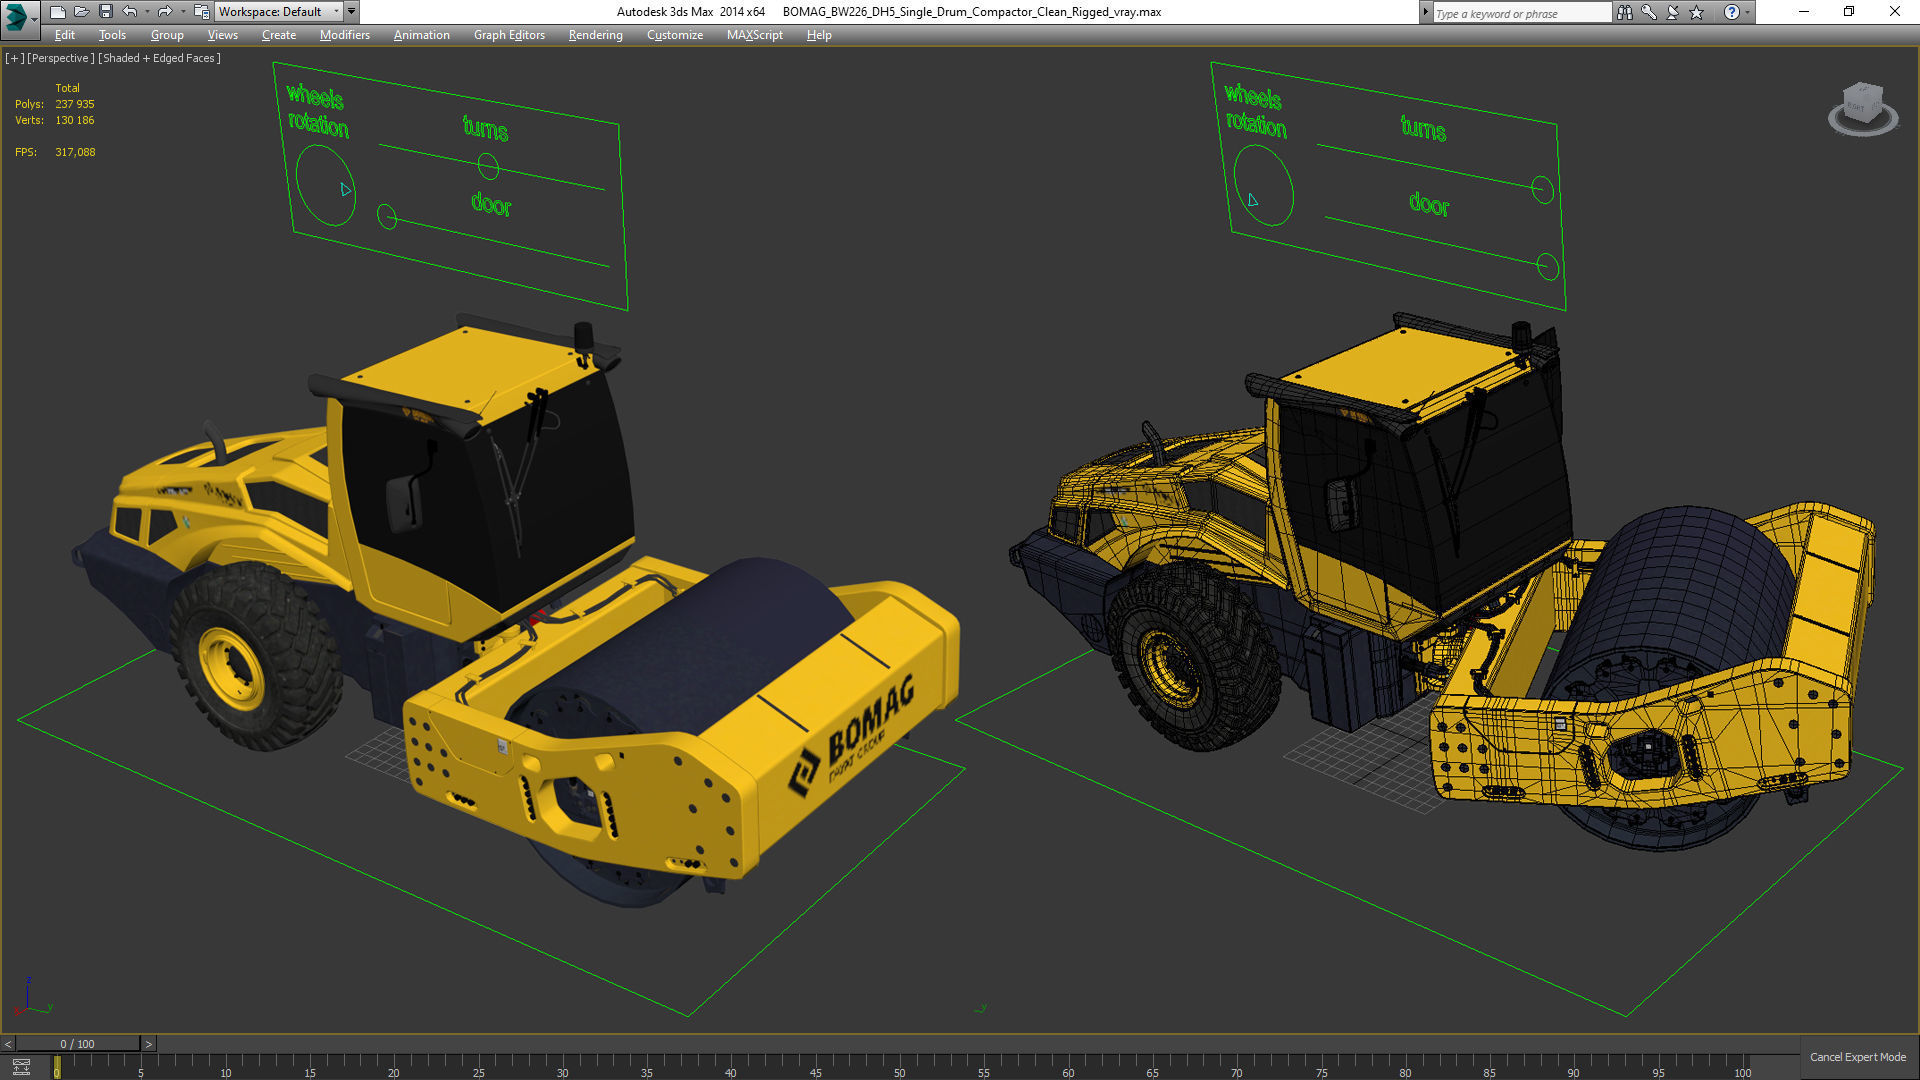
Task: Click the Help question mark icon
Action: click(1731, 12)
